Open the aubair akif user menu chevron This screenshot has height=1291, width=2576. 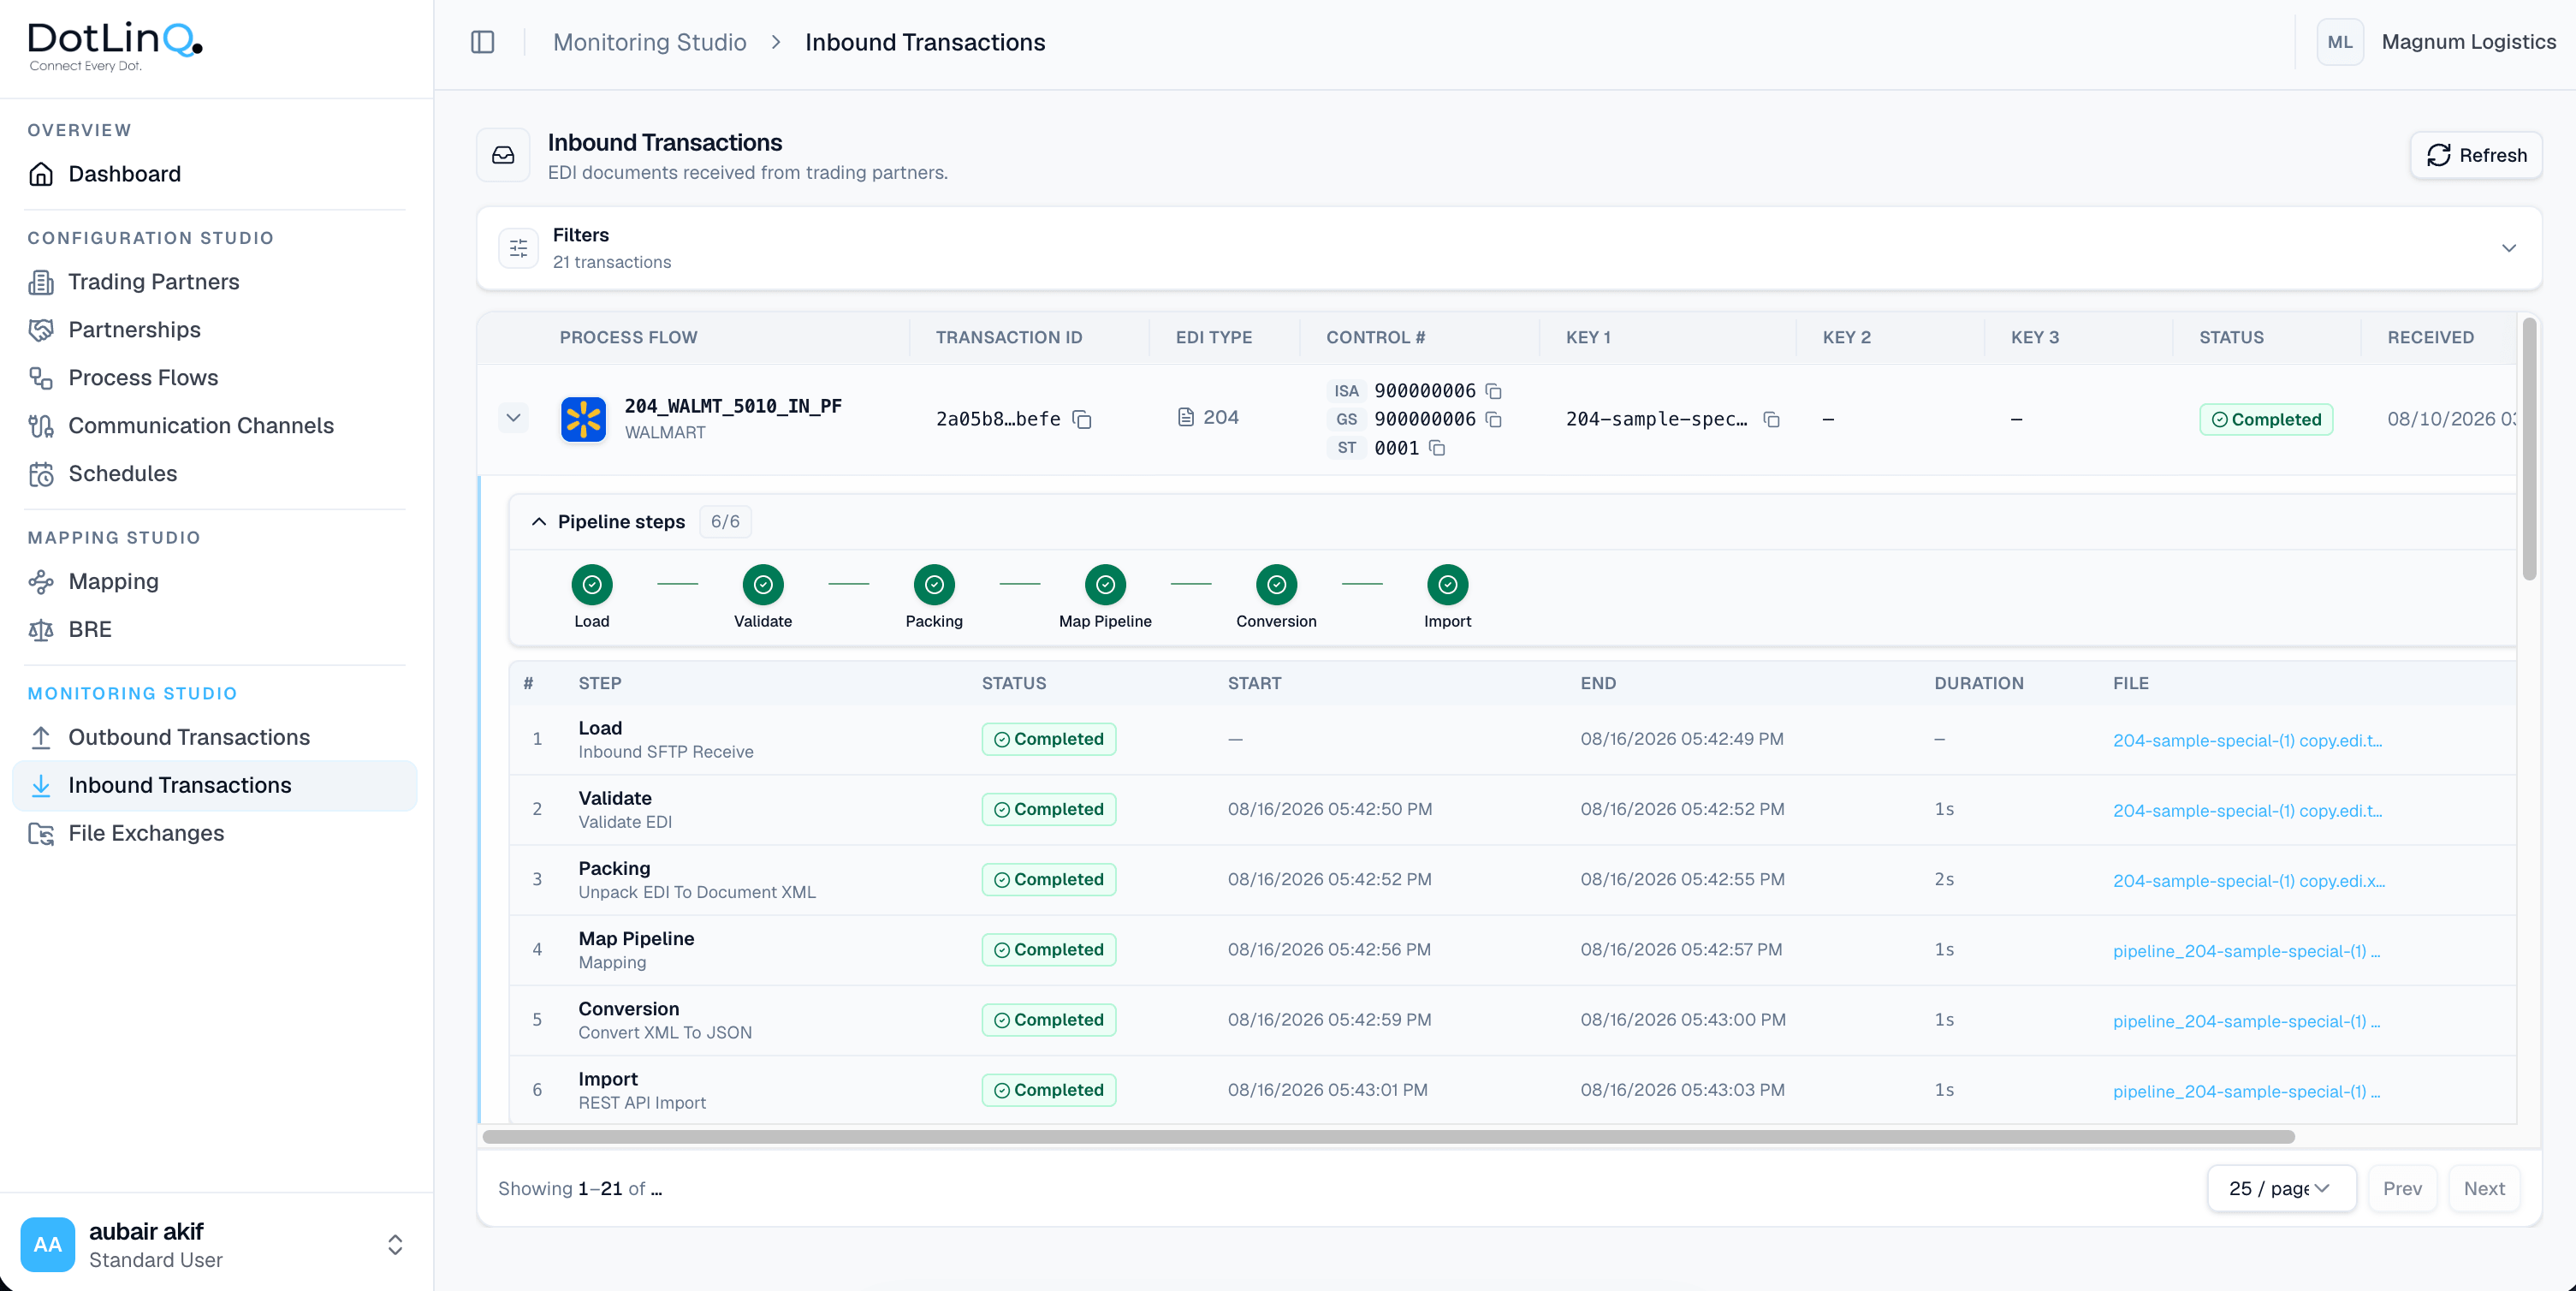tap(395, 1244)
